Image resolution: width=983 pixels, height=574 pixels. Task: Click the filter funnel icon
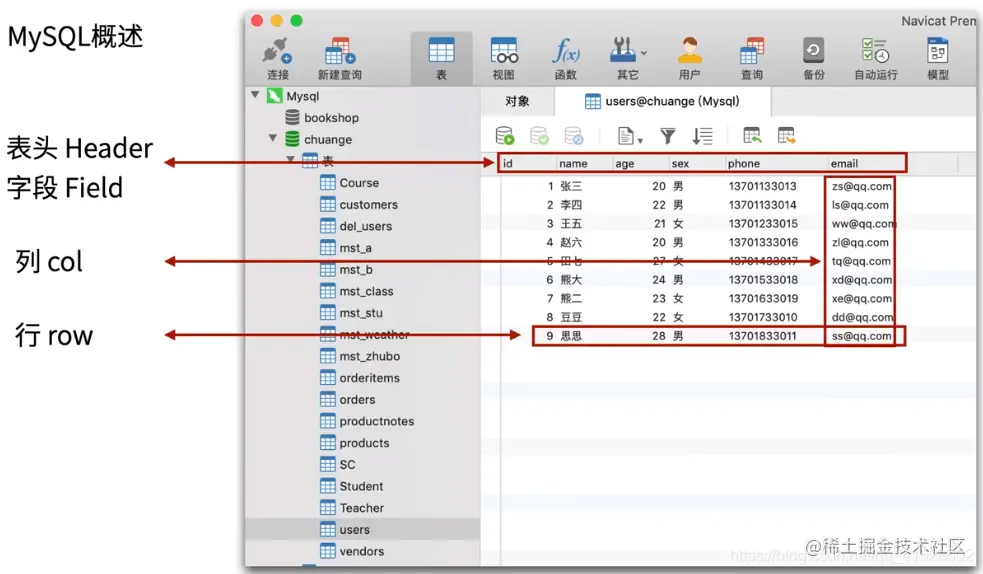coord(668,135)
